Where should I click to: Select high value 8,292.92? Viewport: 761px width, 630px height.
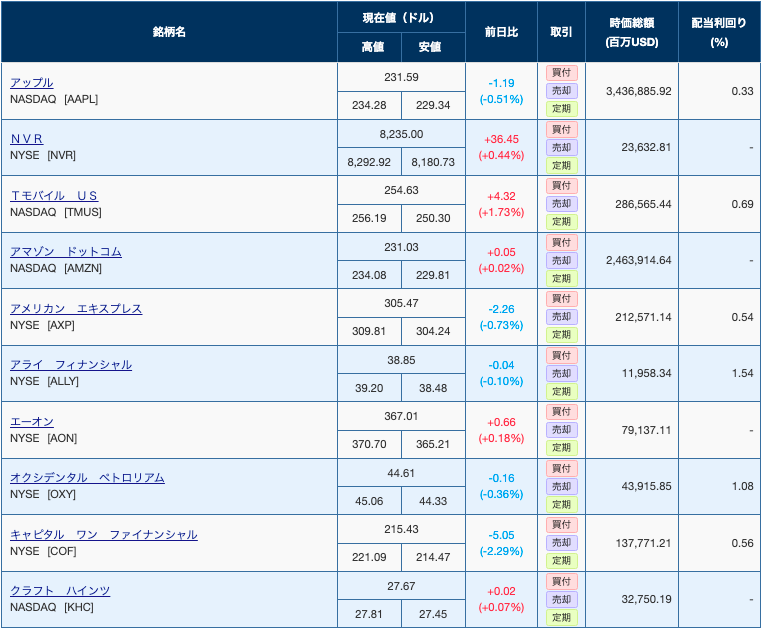click(369, 162)
